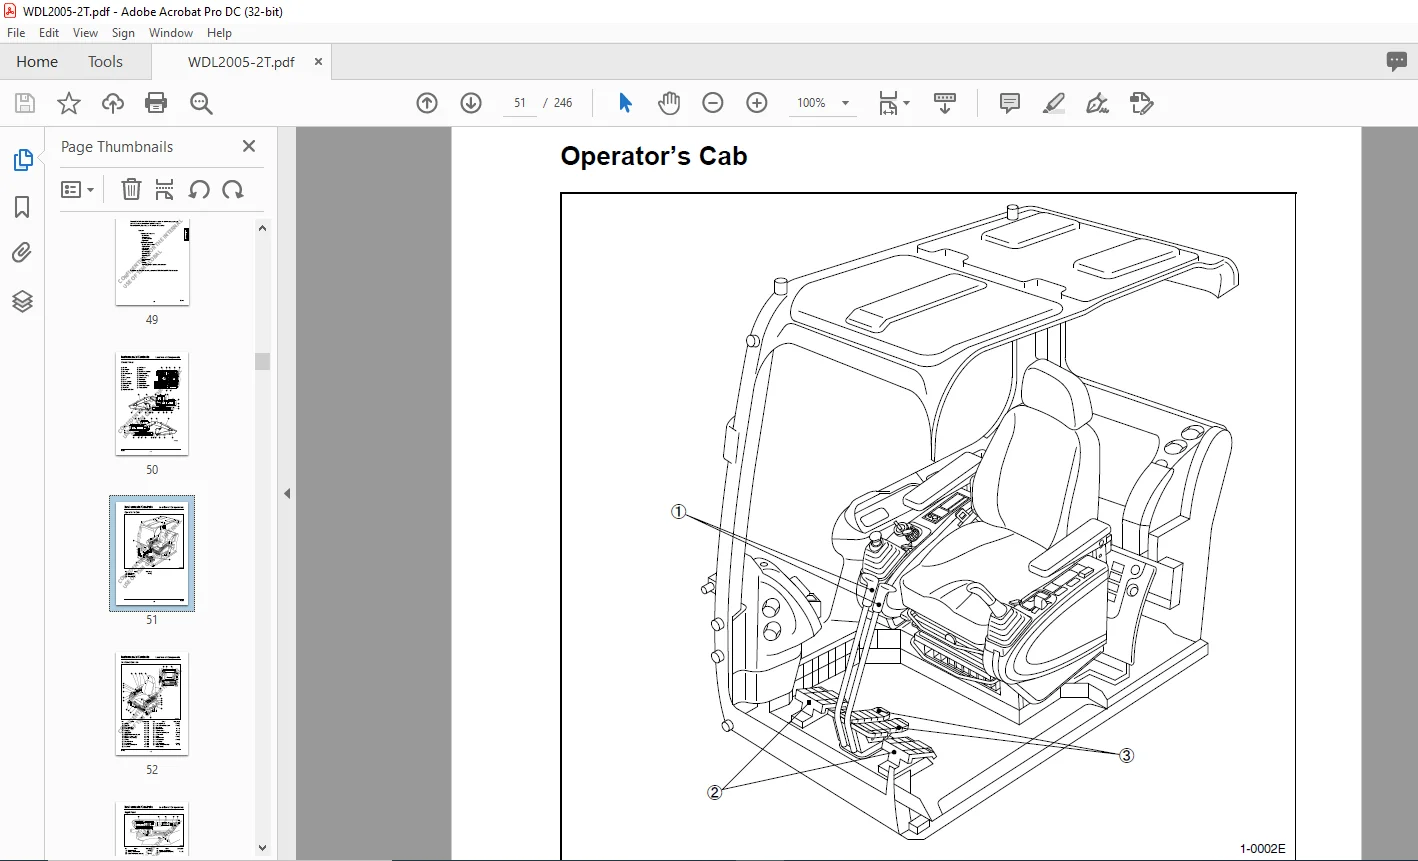
Task: Open the Help menu
Action: point(219,33)
